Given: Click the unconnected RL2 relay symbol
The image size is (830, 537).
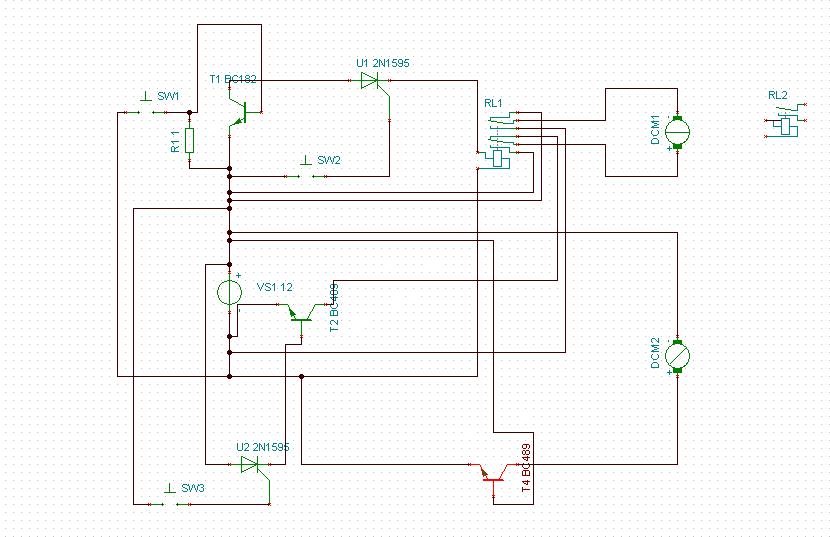Looking at the screenshot, I should tap(786, 121).
